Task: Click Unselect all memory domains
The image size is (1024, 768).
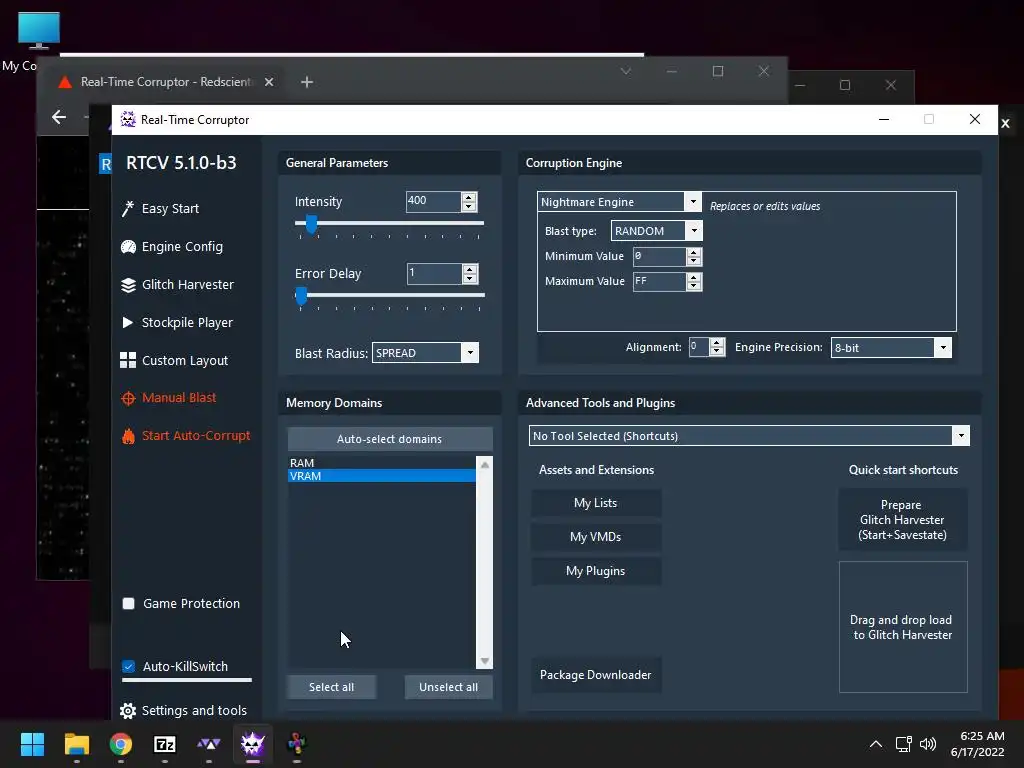Action: (448, 687)
